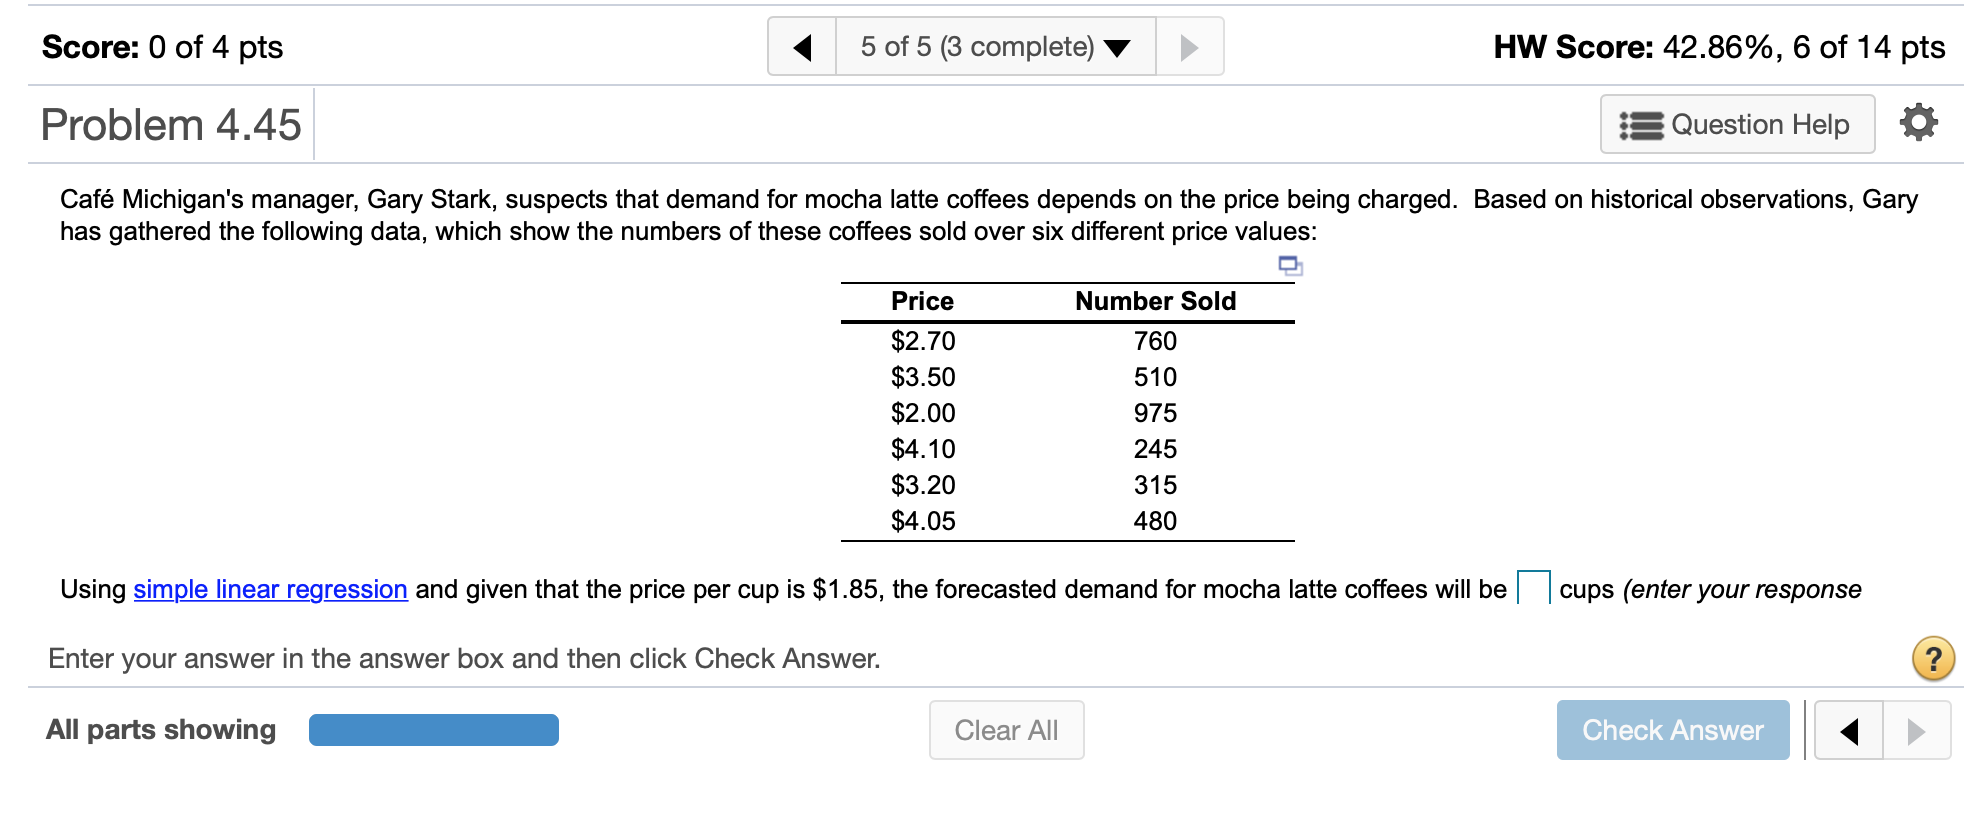This screenshot has height=820, width=1966.
Task: Open the settings gear icon
Action: [1918, 123]
